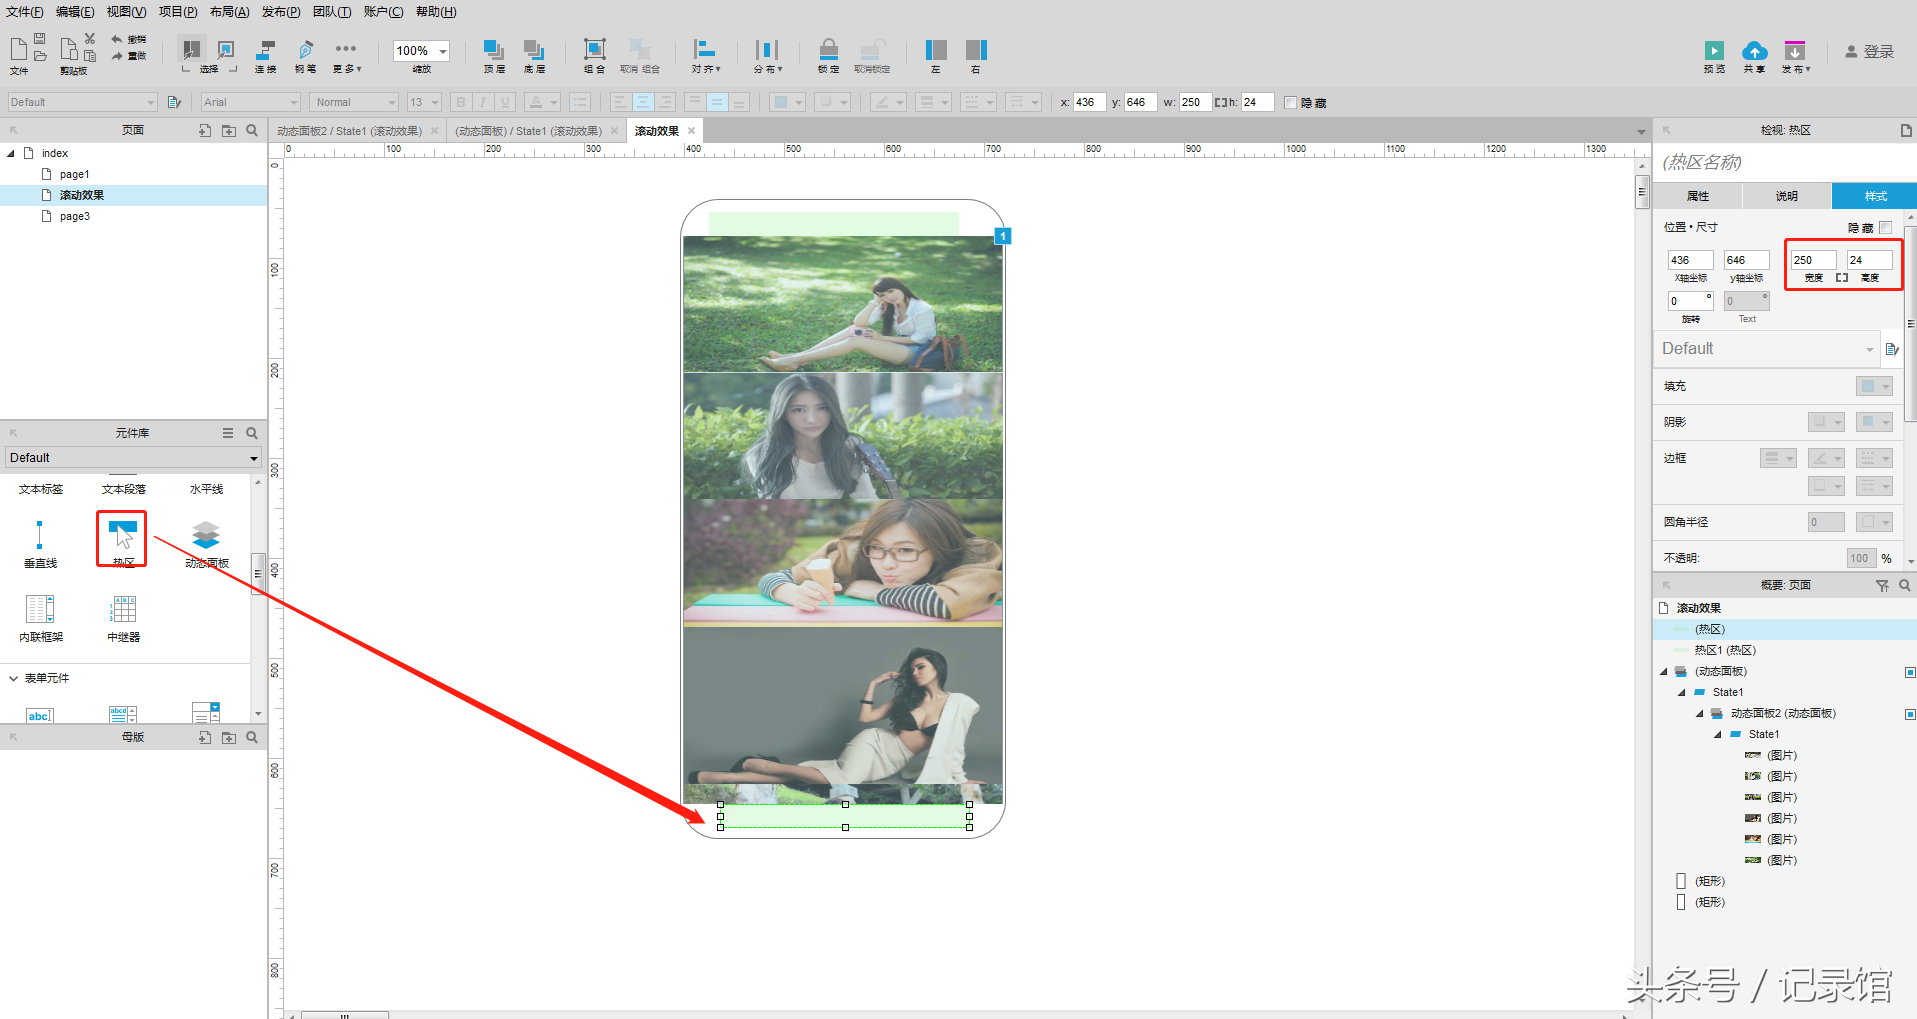Bring selection to 顶层 (front)
This screenshot has height=1019, width=1917.
pos(494,56)
